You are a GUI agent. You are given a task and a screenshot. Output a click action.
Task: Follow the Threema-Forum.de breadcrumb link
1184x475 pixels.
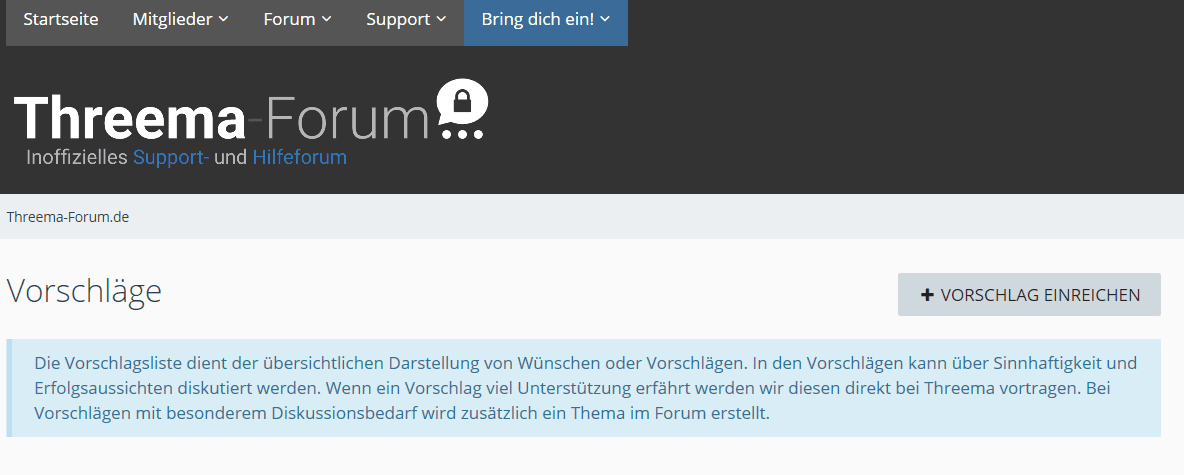[68, 217]
